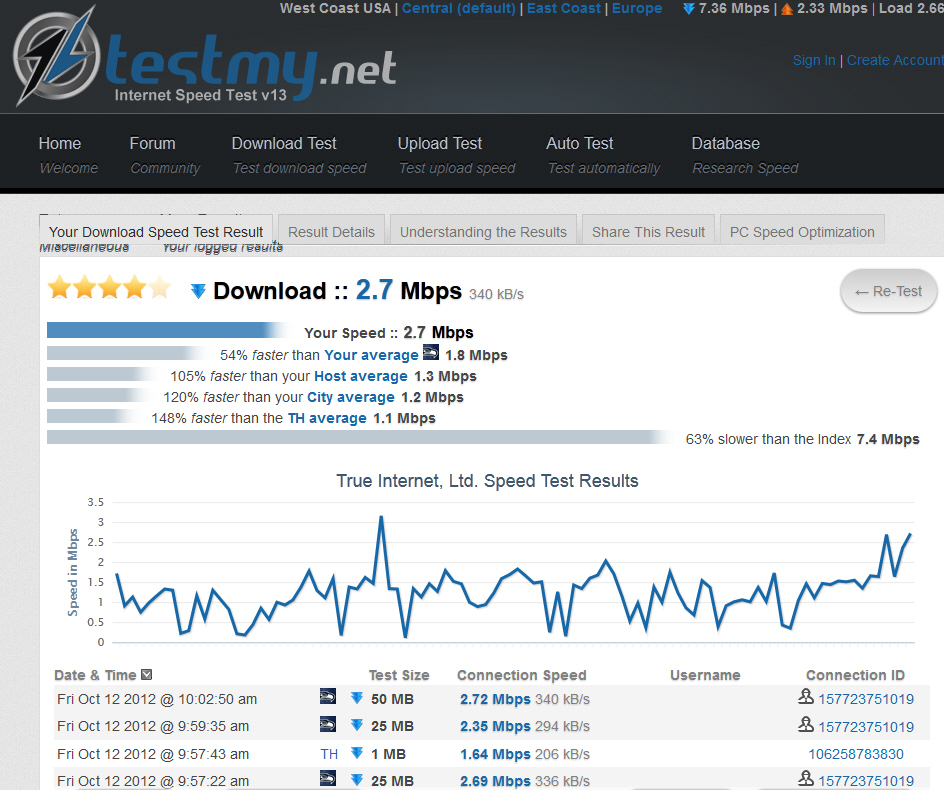Open the 2.35 Mbps connection speed result
The height and width of the screenshot is (791, 945).
(495, 726)
